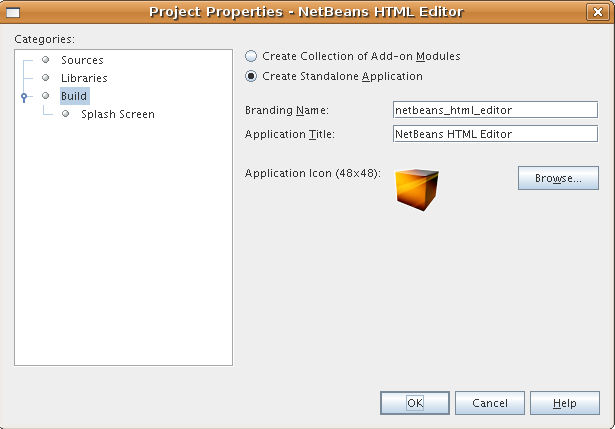Select the Create Standalone Application option
Screen dimensions: 615x429
click(251, 76)
